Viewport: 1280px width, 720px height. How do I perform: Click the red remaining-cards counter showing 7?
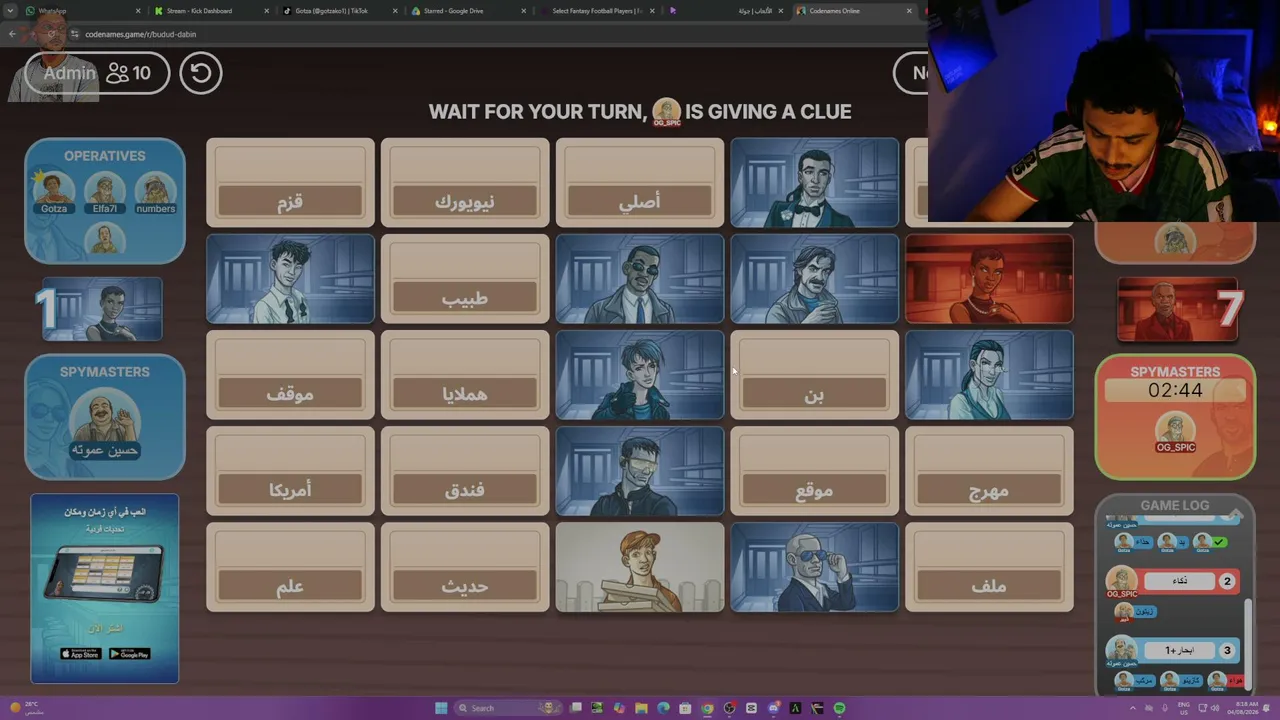point(1180,310)
